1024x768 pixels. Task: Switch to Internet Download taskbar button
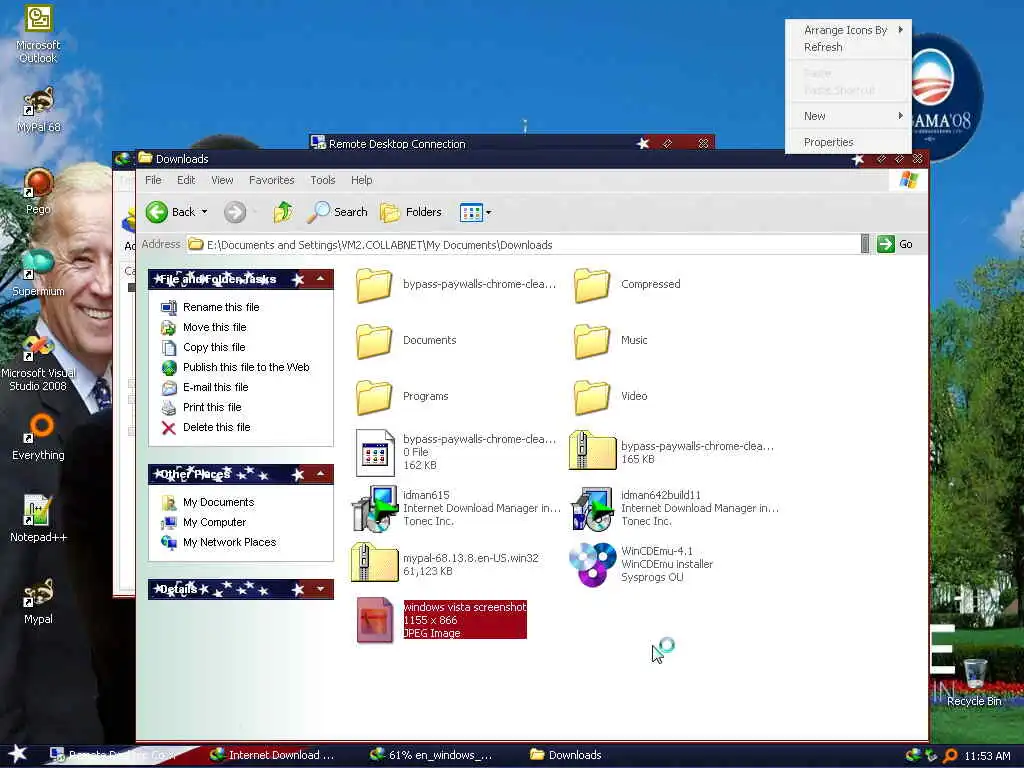coord(272,755)
